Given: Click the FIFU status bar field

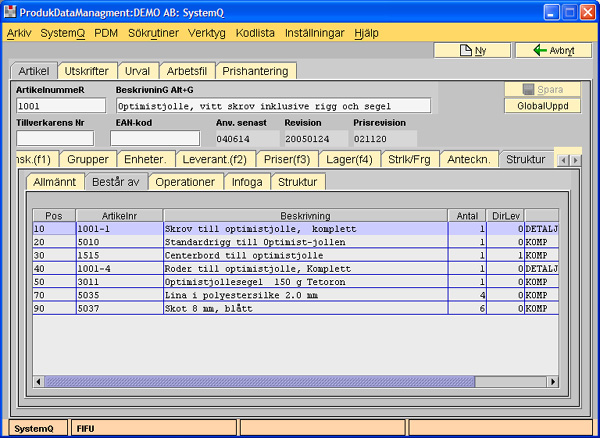Looking at the screenshot, I should tap(154, 428).
